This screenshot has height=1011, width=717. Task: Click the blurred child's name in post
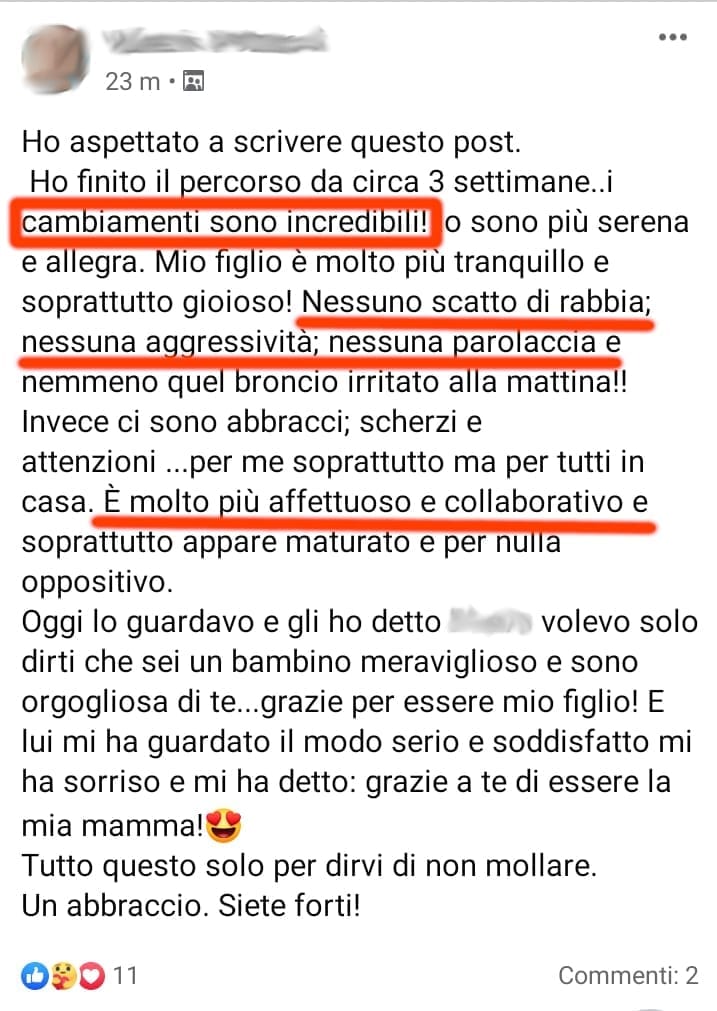click(x=490, y=622)
